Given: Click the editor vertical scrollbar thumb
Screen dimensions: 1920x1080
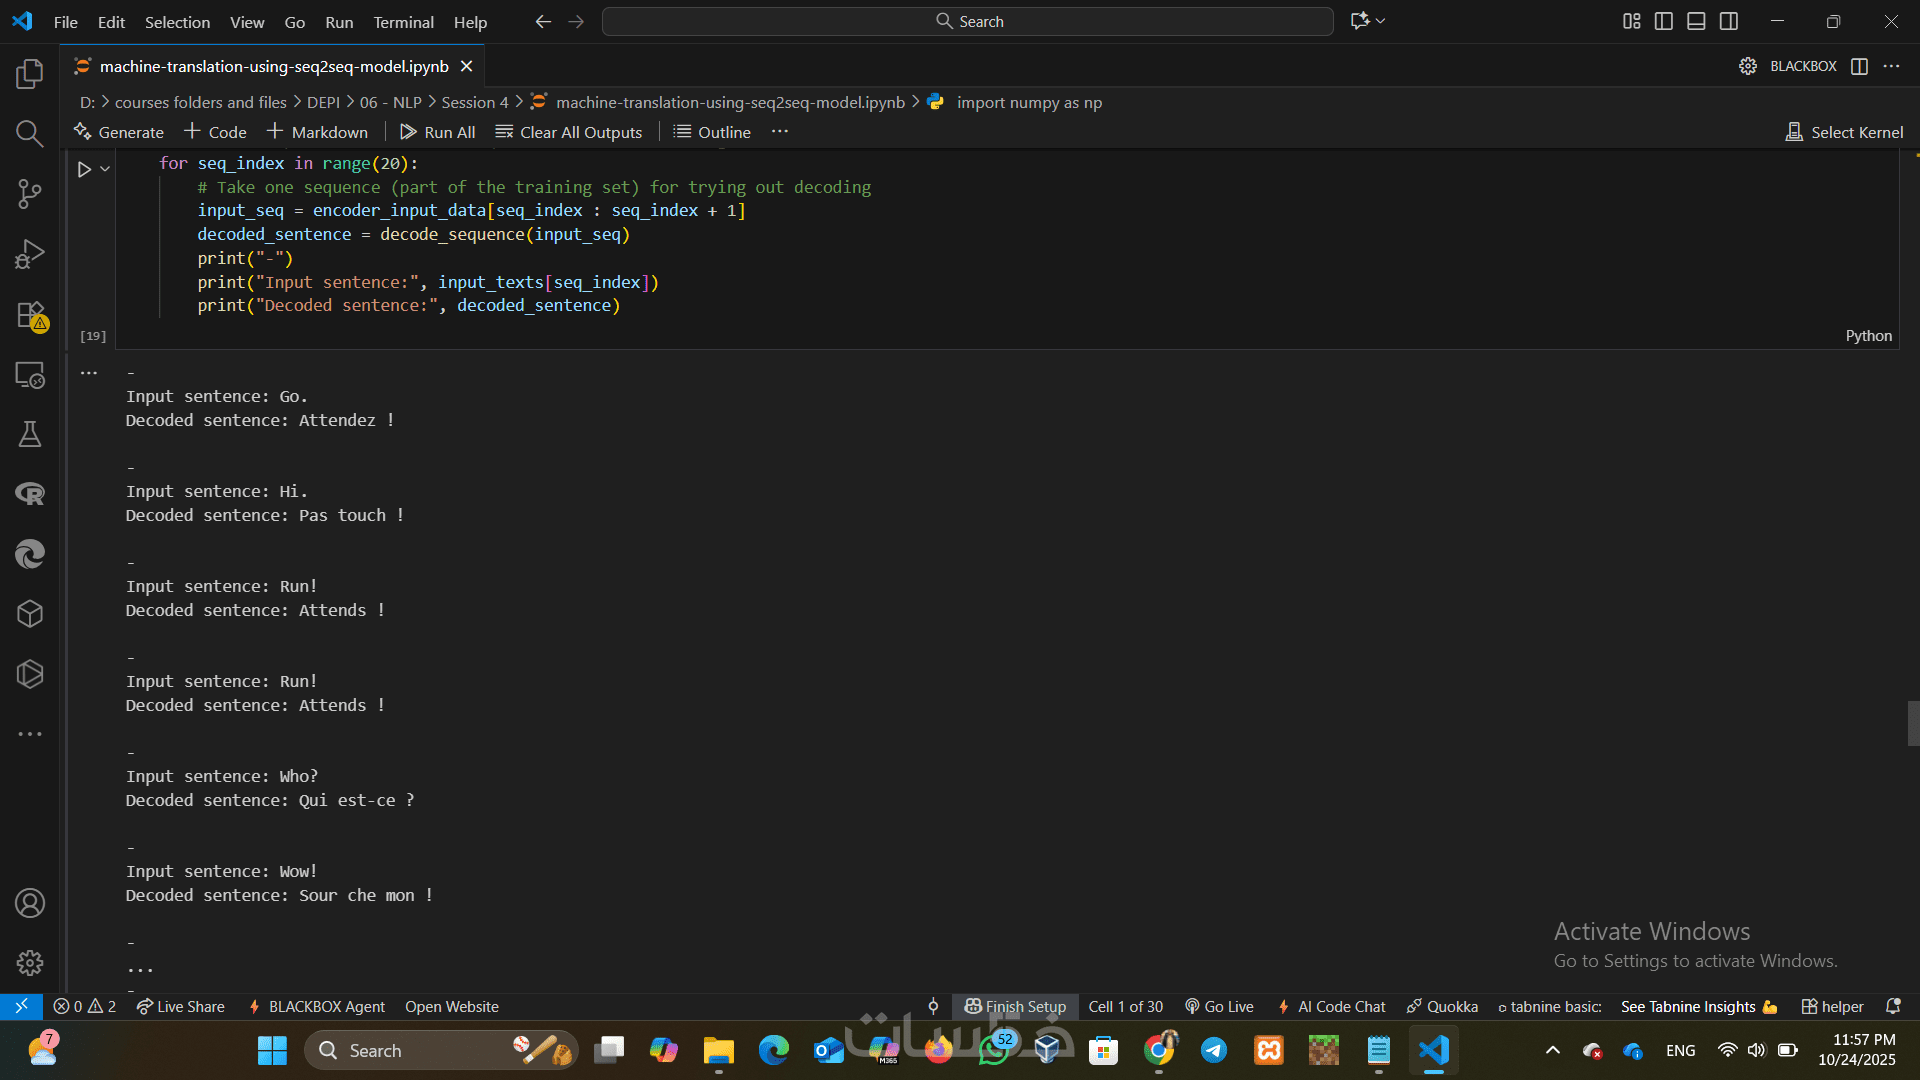Looking at the screenshot, I should [x=1913, y=723].
